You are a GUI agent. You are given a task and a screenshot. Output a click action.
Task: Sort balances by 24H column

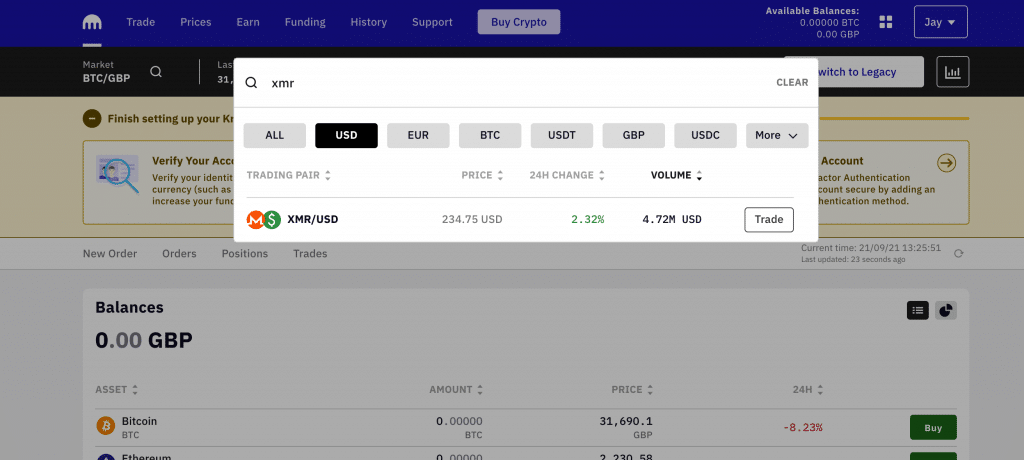click(808, 389)
